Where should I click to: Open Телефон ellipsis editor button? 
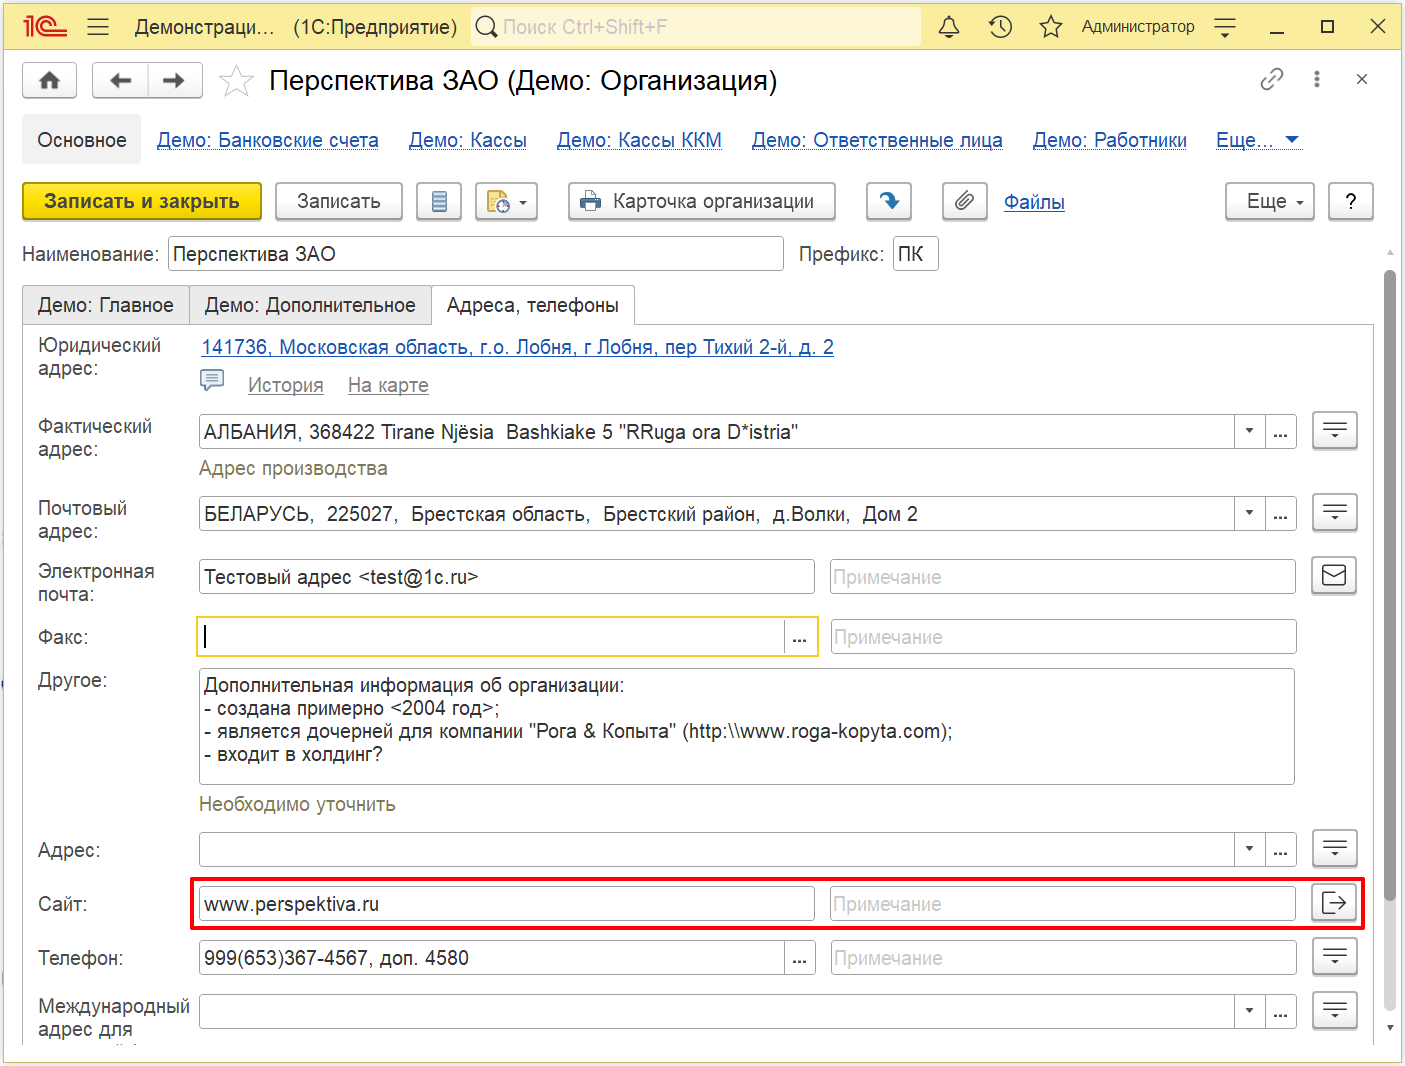click(800, 958)
